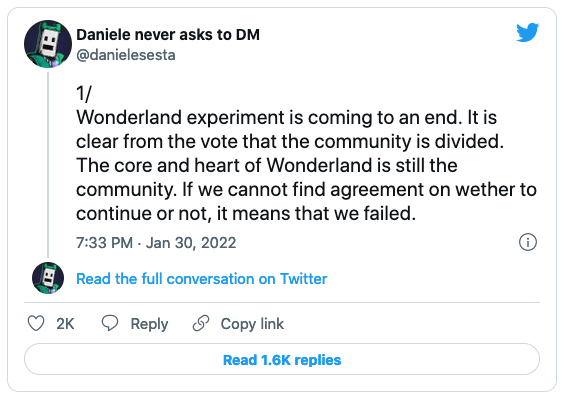The image size is (564, 398).
Task: Click the reply speech bubble icon
Action: point(110,323)
